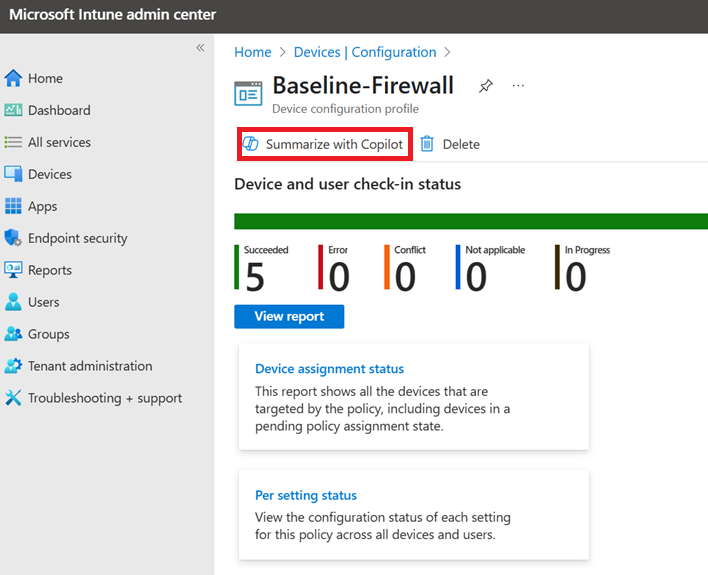
Task: Click the Devices monitor icon
Action: coord(13,174)
